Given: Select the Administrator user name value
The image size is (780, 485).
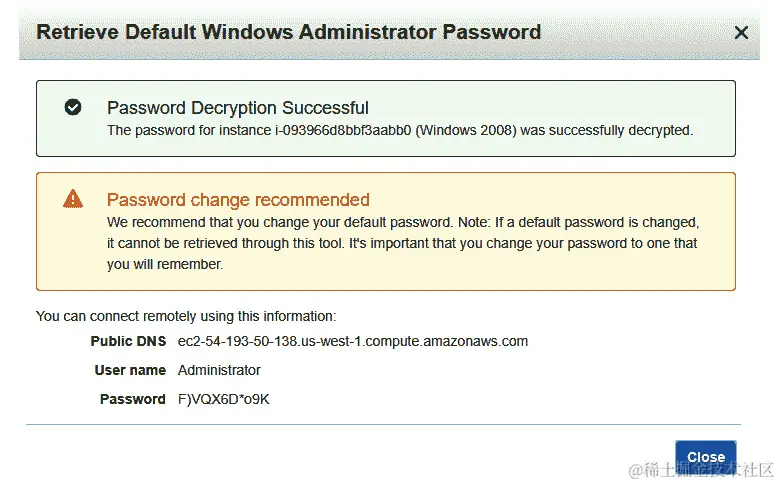Looking at the screenshot, I should pos(219,370).
